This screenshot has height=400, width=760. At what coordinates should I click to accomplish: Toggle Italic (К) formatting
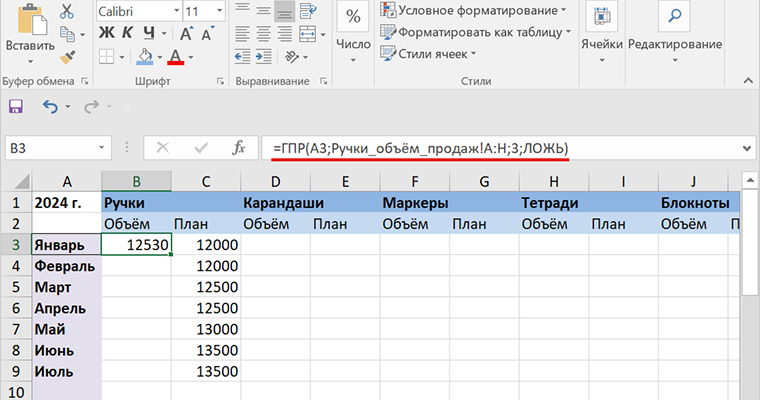pos(127,33)
